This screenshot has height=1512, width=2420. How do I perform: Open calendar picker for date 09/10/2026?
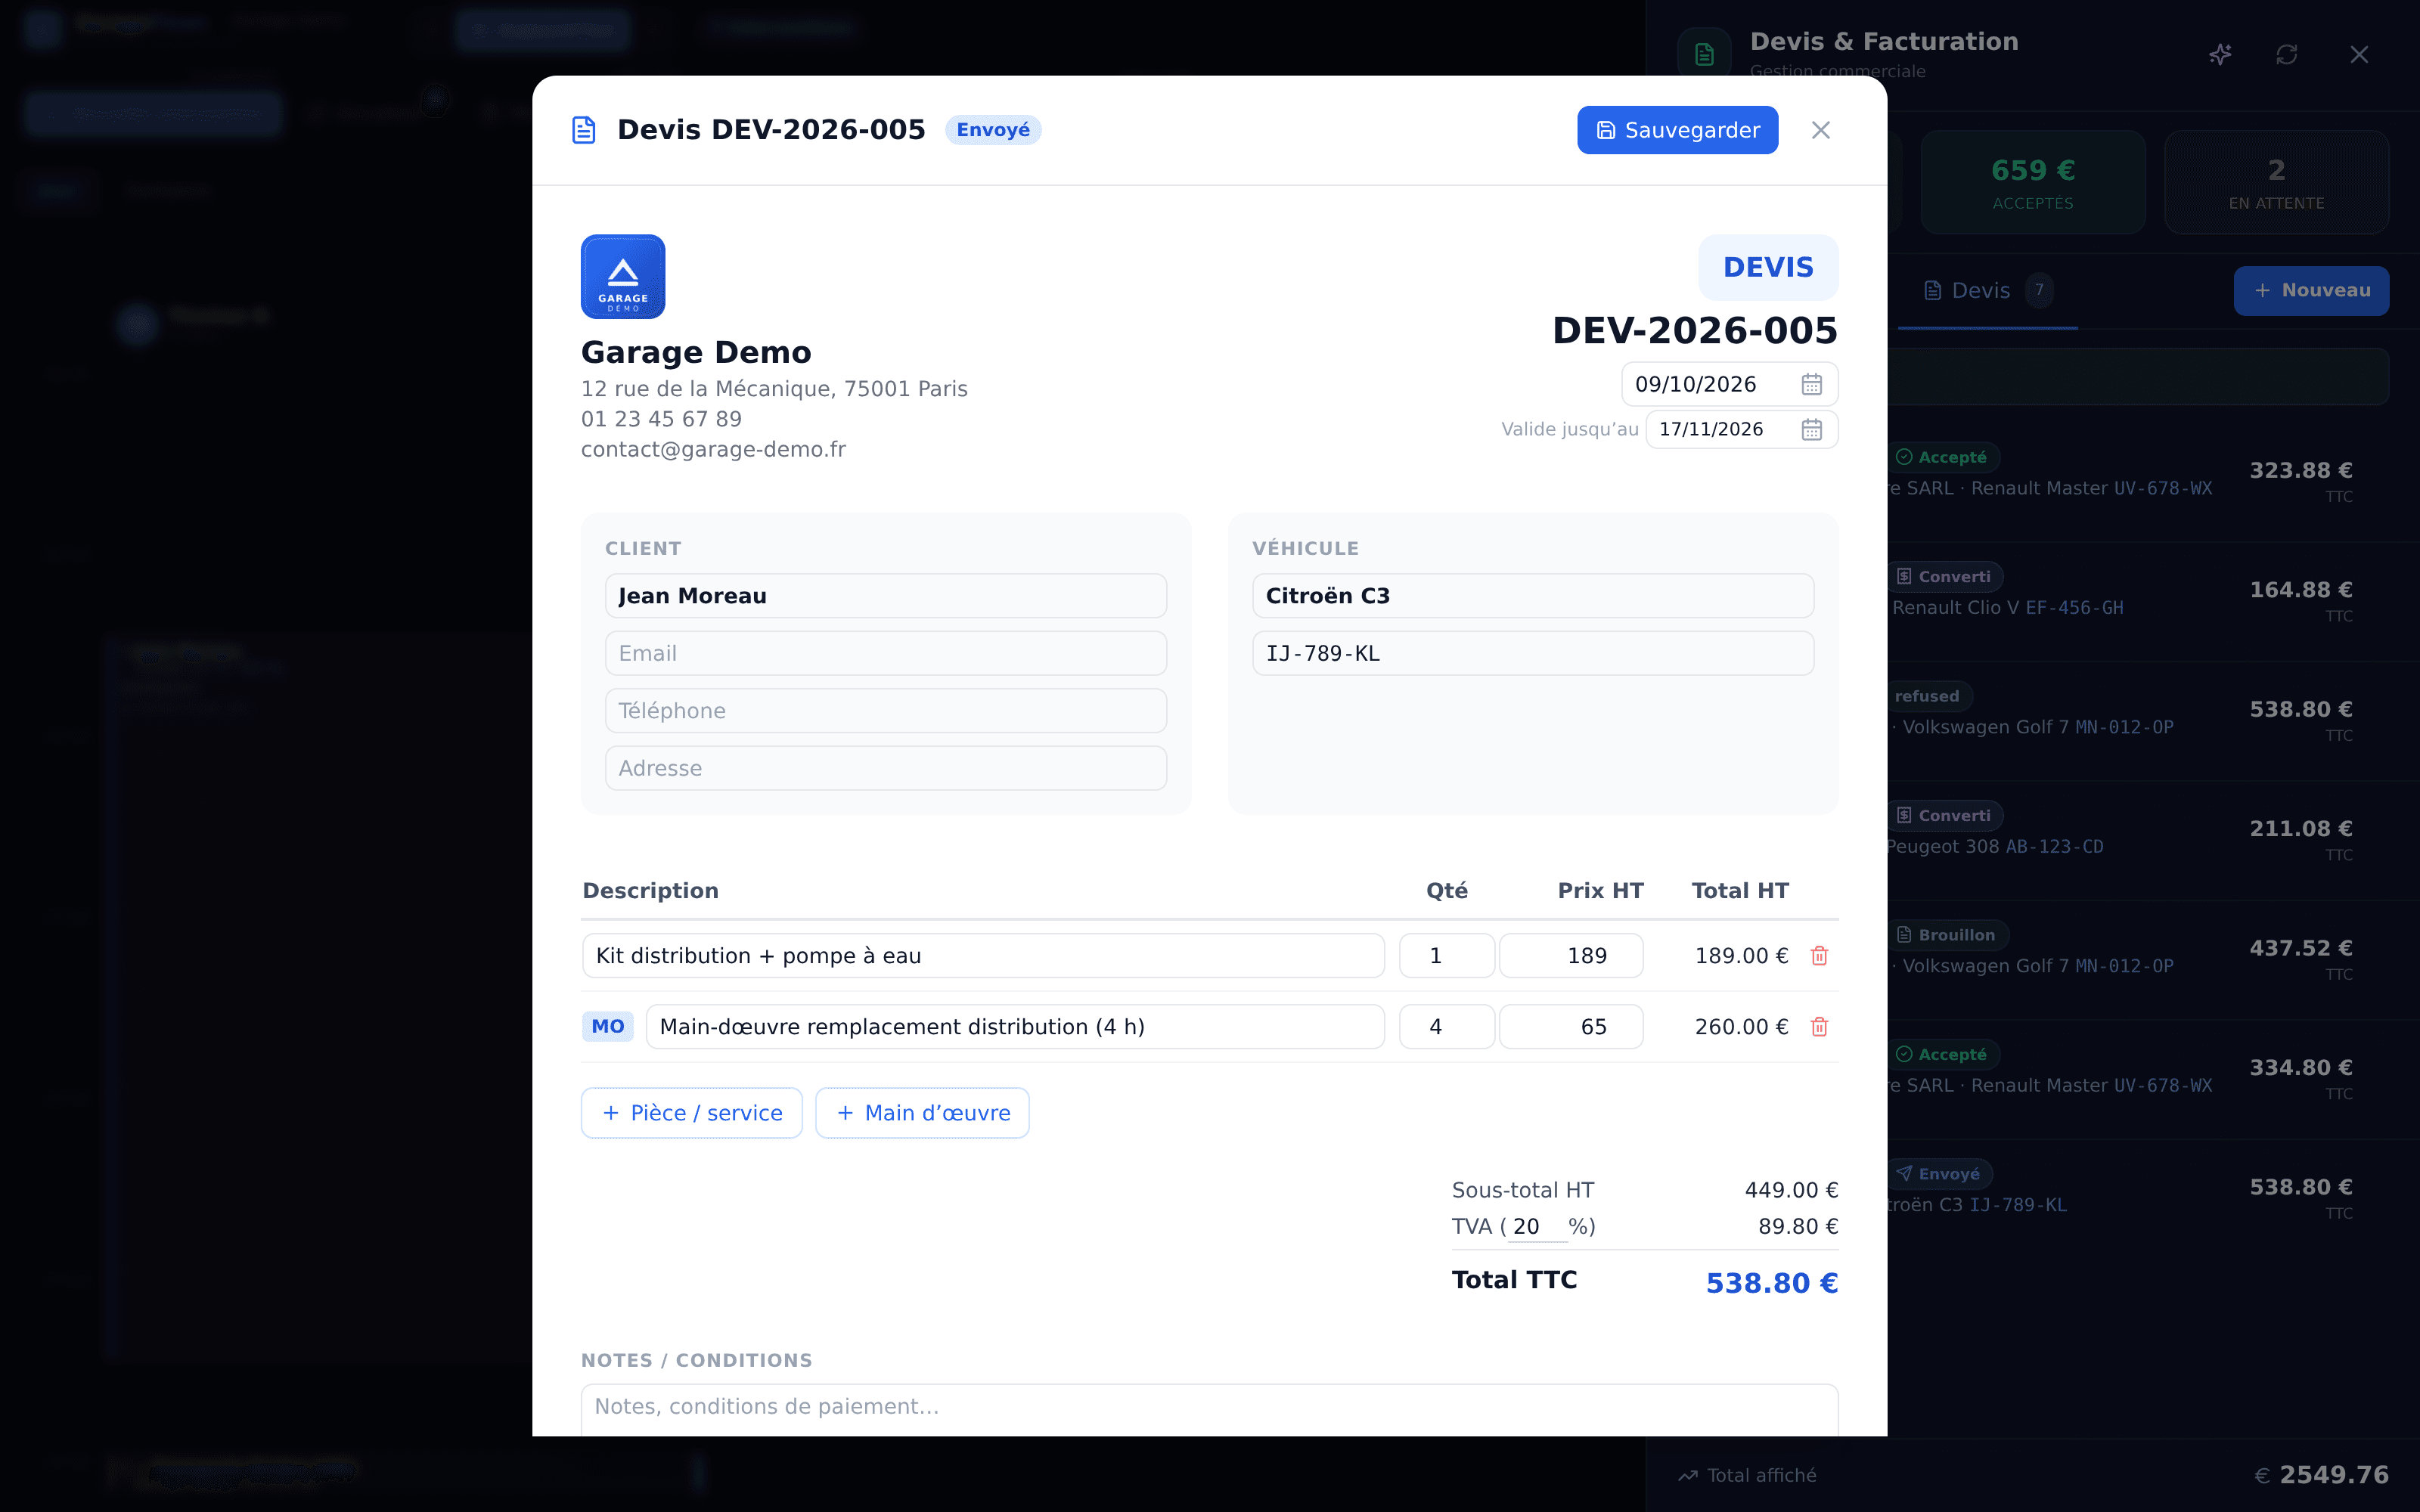click(1811, 385)
